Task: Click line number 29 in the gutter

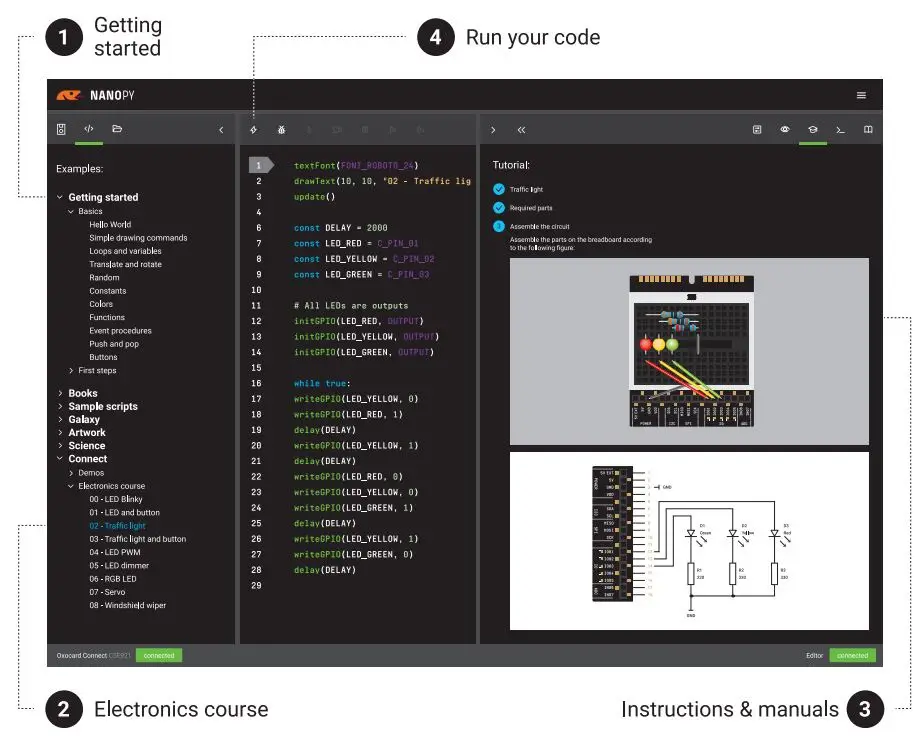Action: (x=256, y=586)
